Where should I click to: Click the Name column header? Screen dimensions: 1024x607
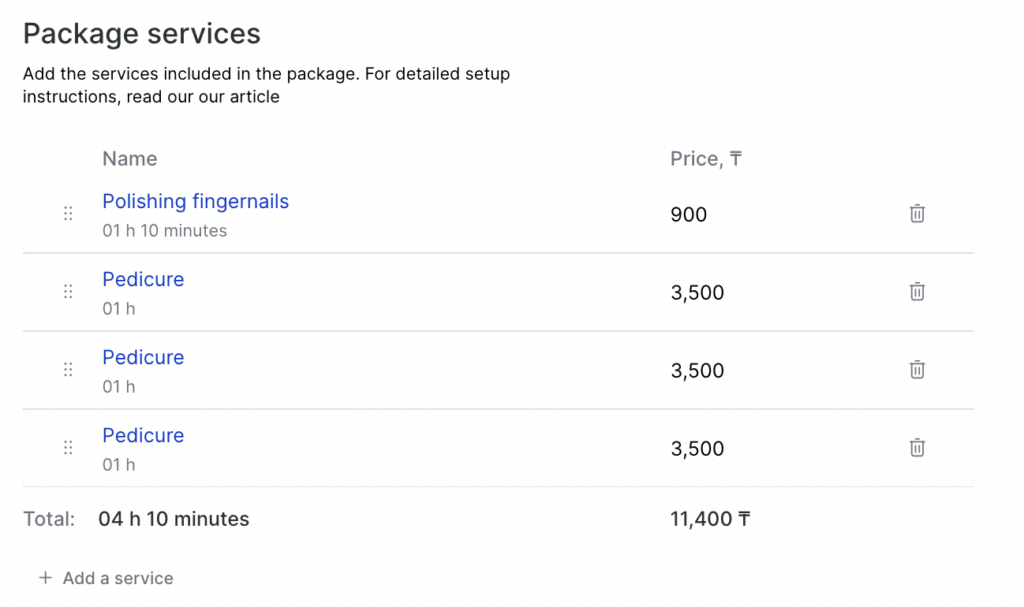click(129, 159)
